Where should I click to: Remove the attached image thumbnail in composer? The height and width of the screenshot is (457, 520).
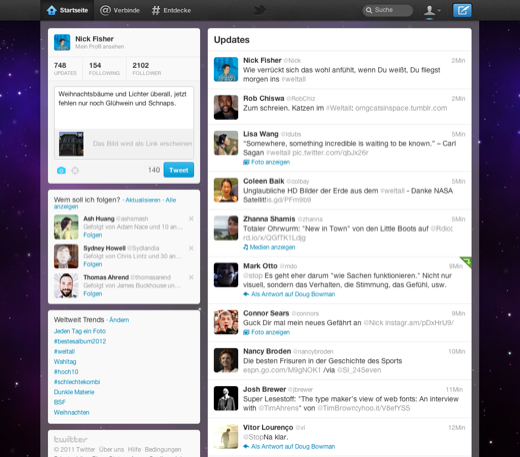[80, 135]
